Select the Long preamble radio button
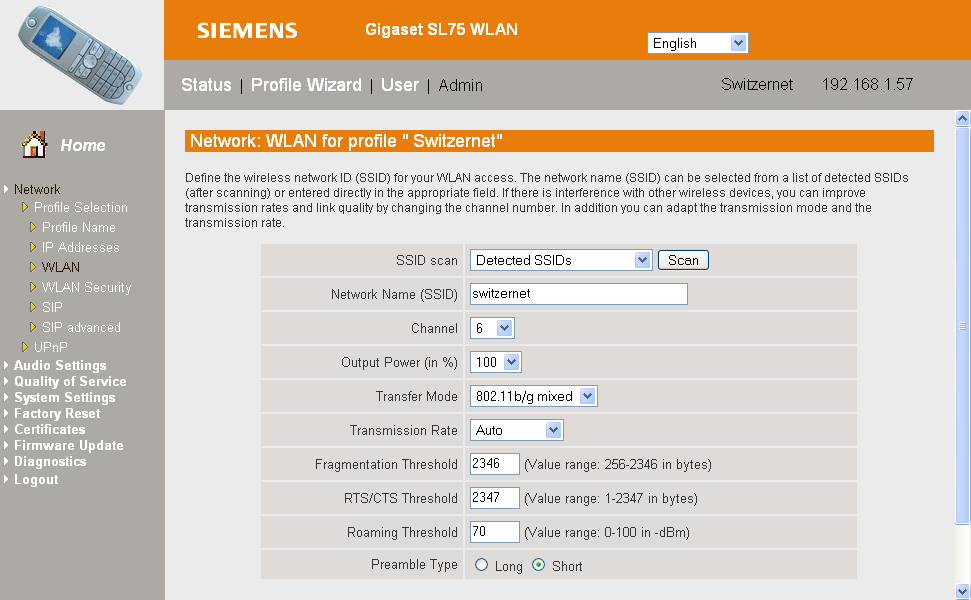The height and width of the screenshot is (600, 971). point(481,565)
